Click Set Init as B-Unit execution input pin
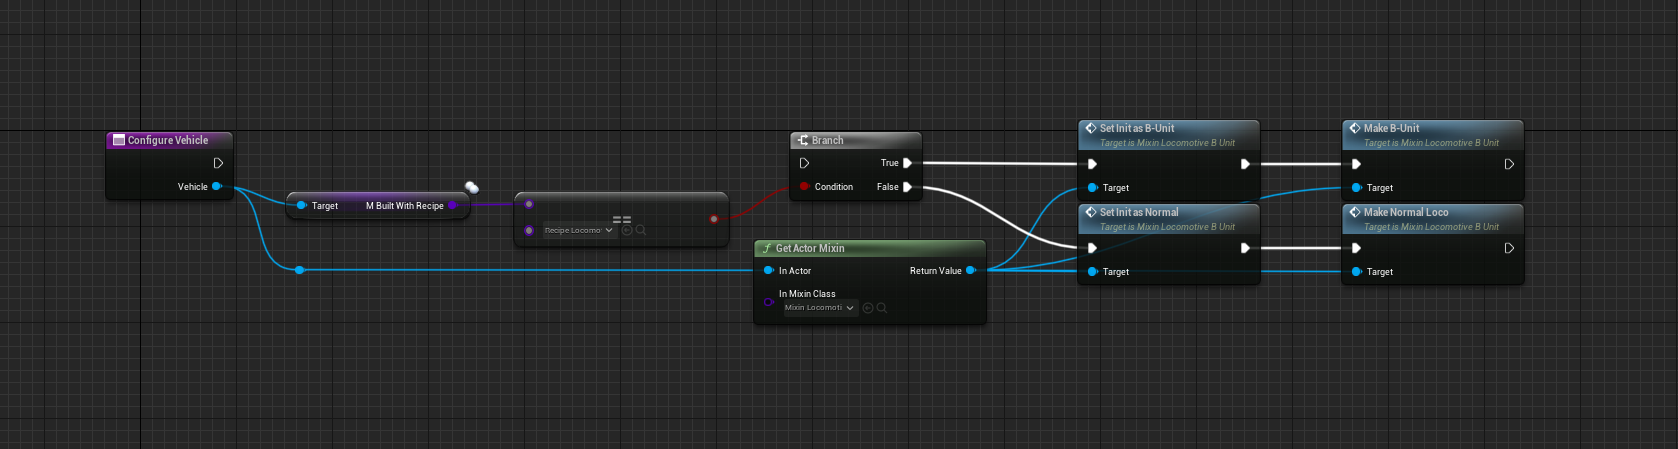Viewport: 1678px width, 449px height. pos(1092,164)
